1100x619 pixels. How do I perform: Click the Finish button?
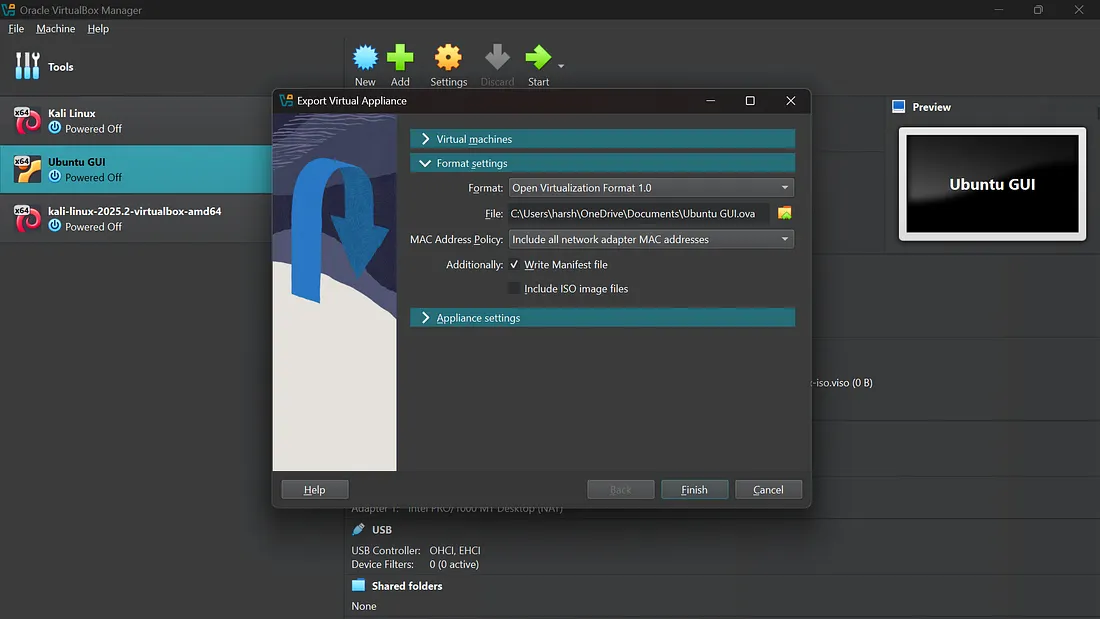[694, 489]
